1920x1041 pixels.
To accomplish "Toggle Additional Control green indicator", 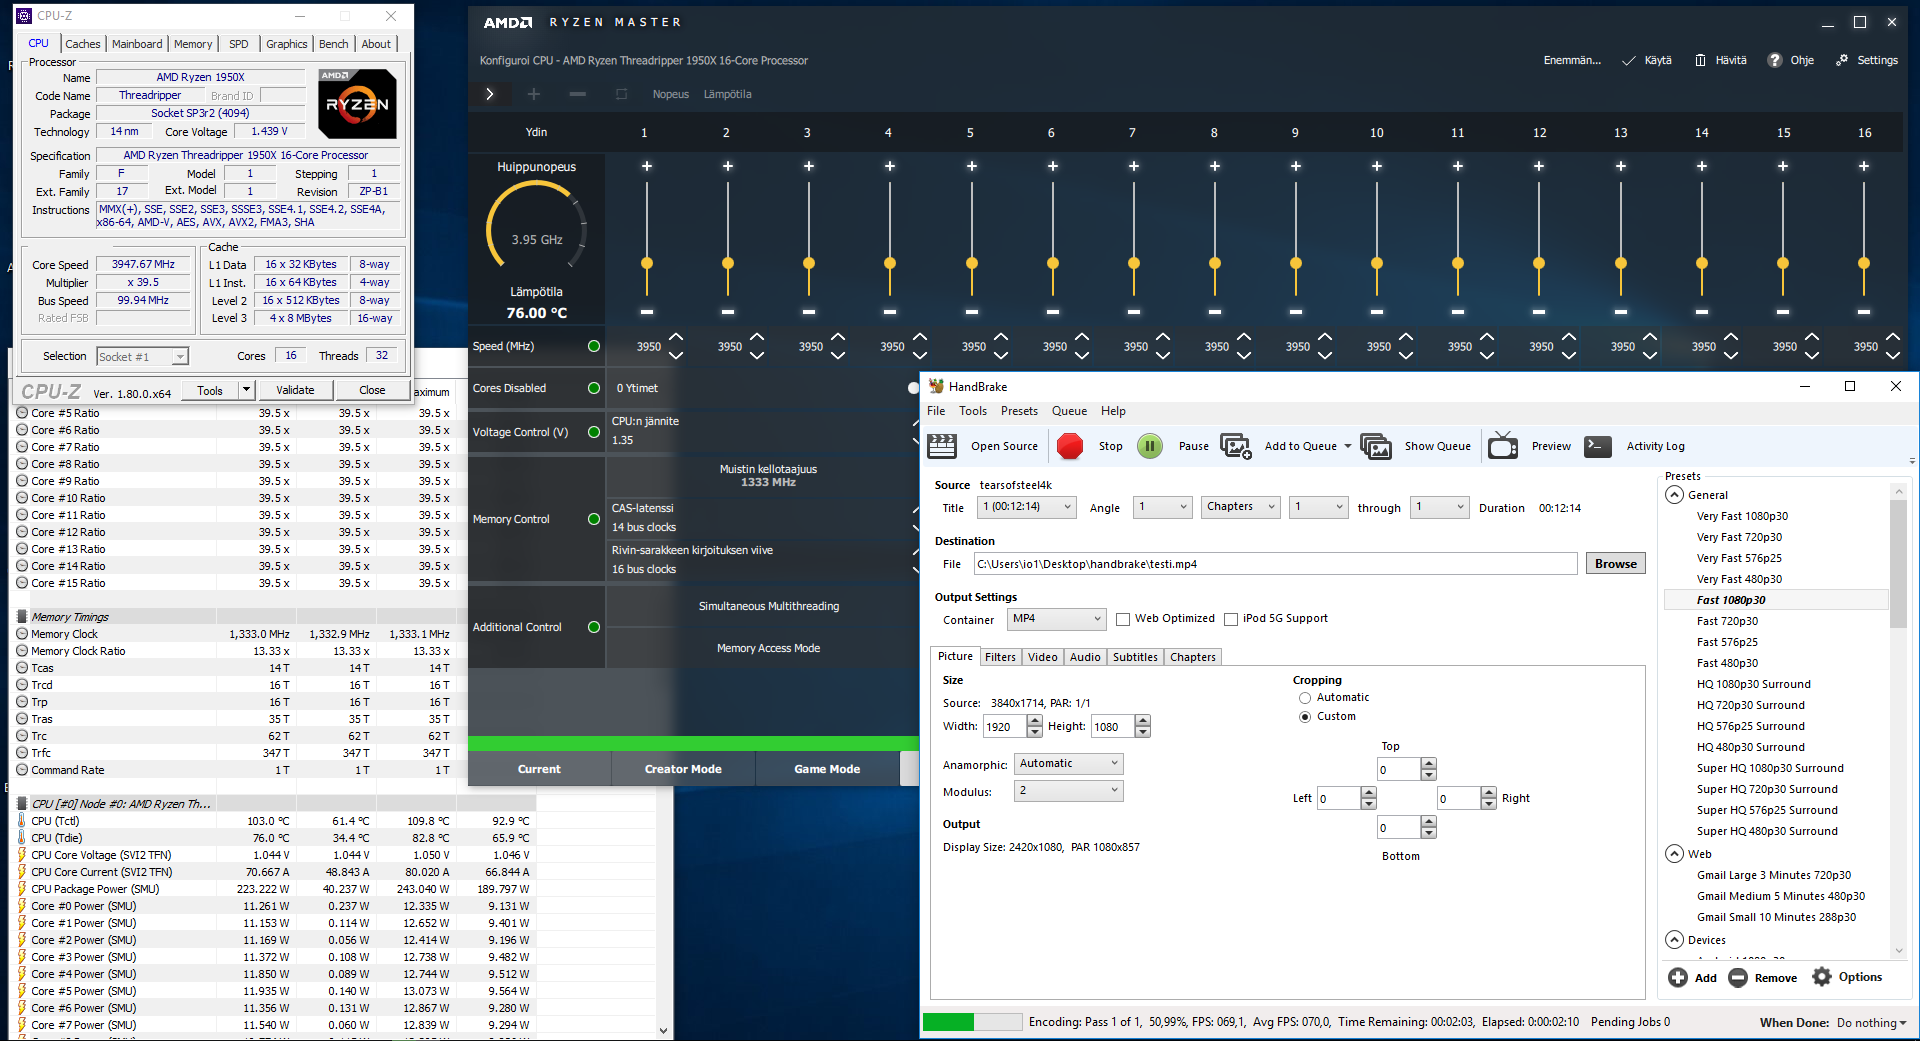I will click(594, 627).
